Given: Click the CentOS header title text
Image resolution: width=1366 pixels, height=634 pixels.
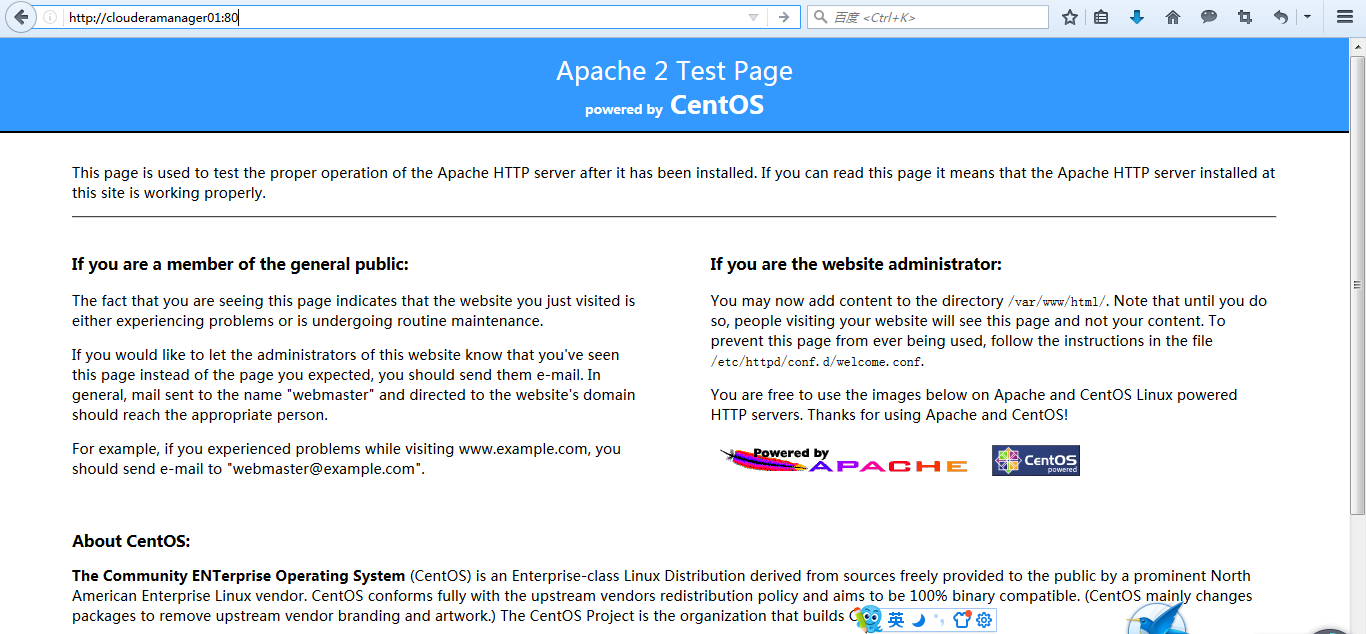Looking at the screenshot, I should (x=717, y=105).
